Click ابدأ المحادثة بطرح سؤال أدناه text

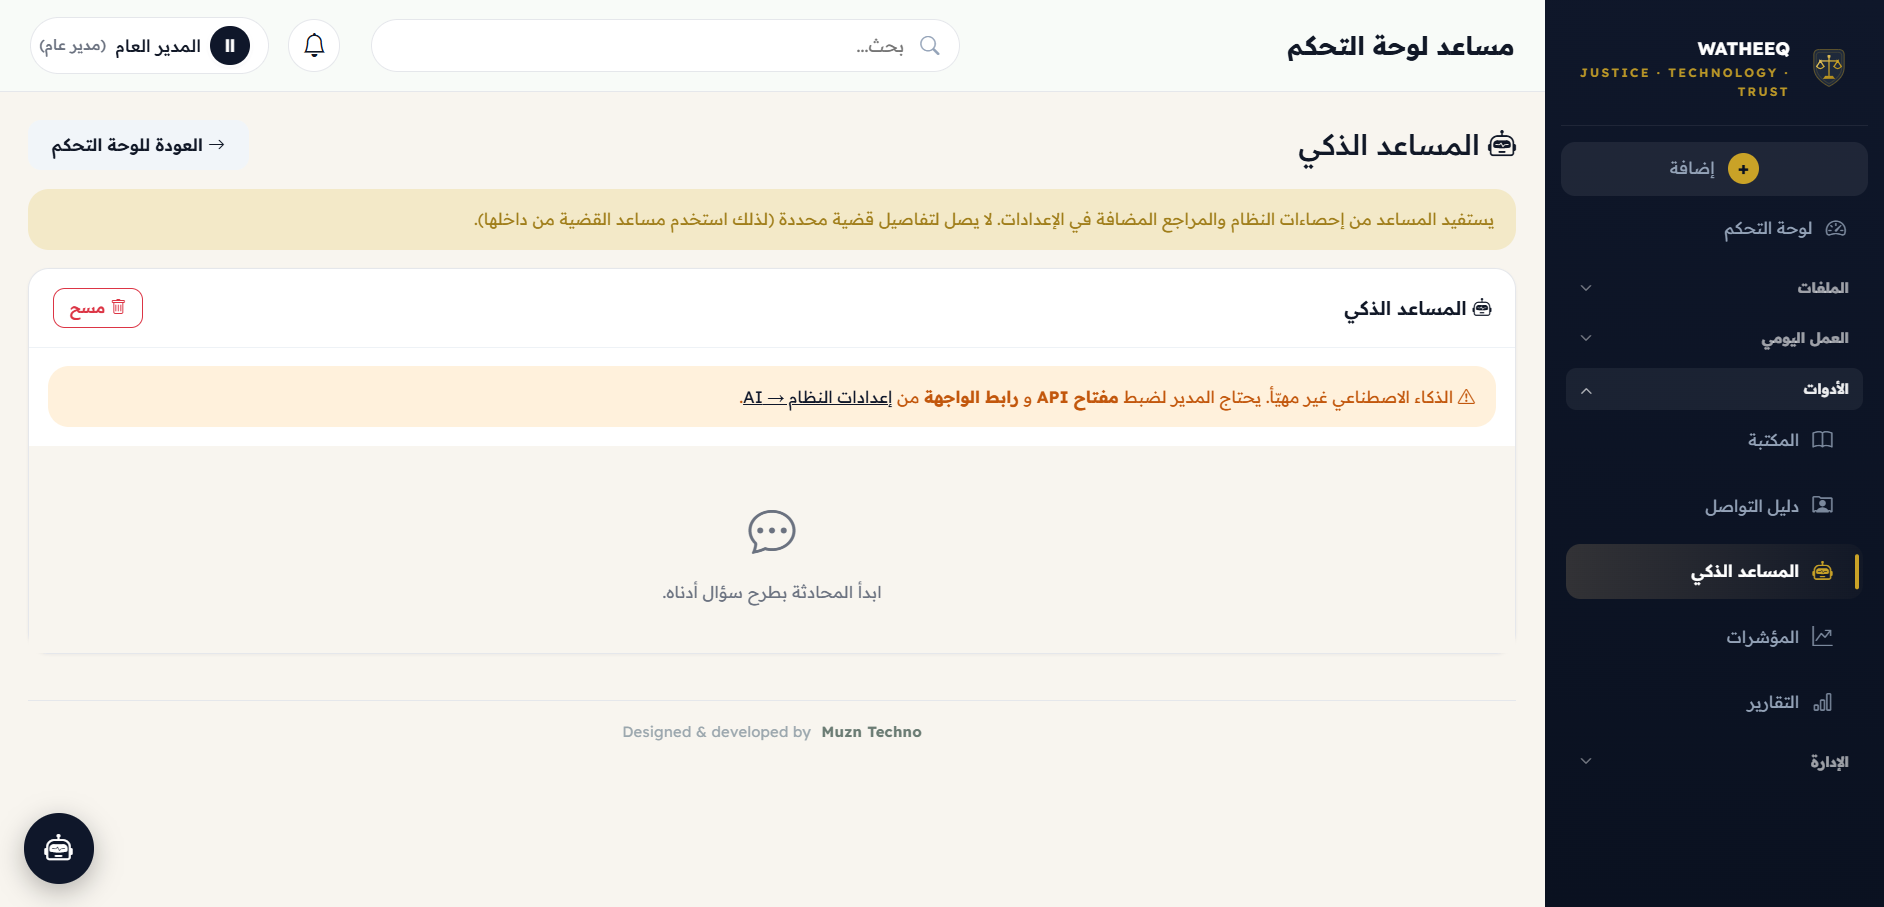tap(772, 593)
